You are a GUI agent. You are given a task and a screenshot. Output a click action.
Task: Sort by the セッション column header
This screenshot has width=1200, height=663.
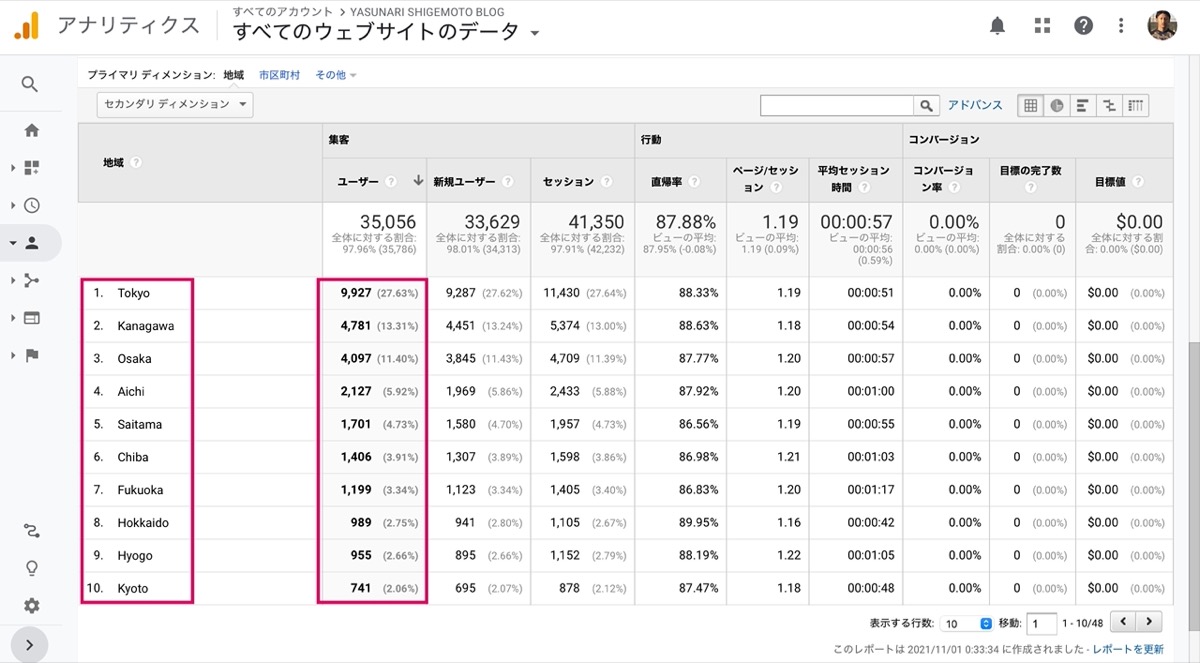[568, 181]
